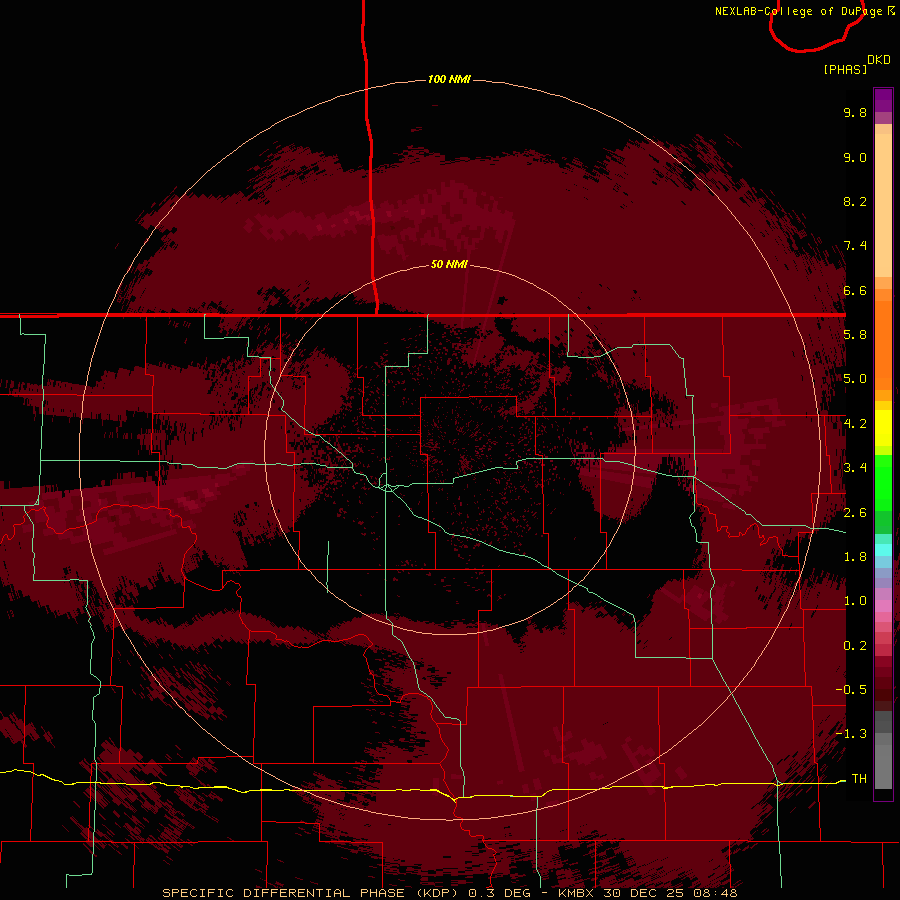Click the -1.3 value on color scale

click(851, 734)
